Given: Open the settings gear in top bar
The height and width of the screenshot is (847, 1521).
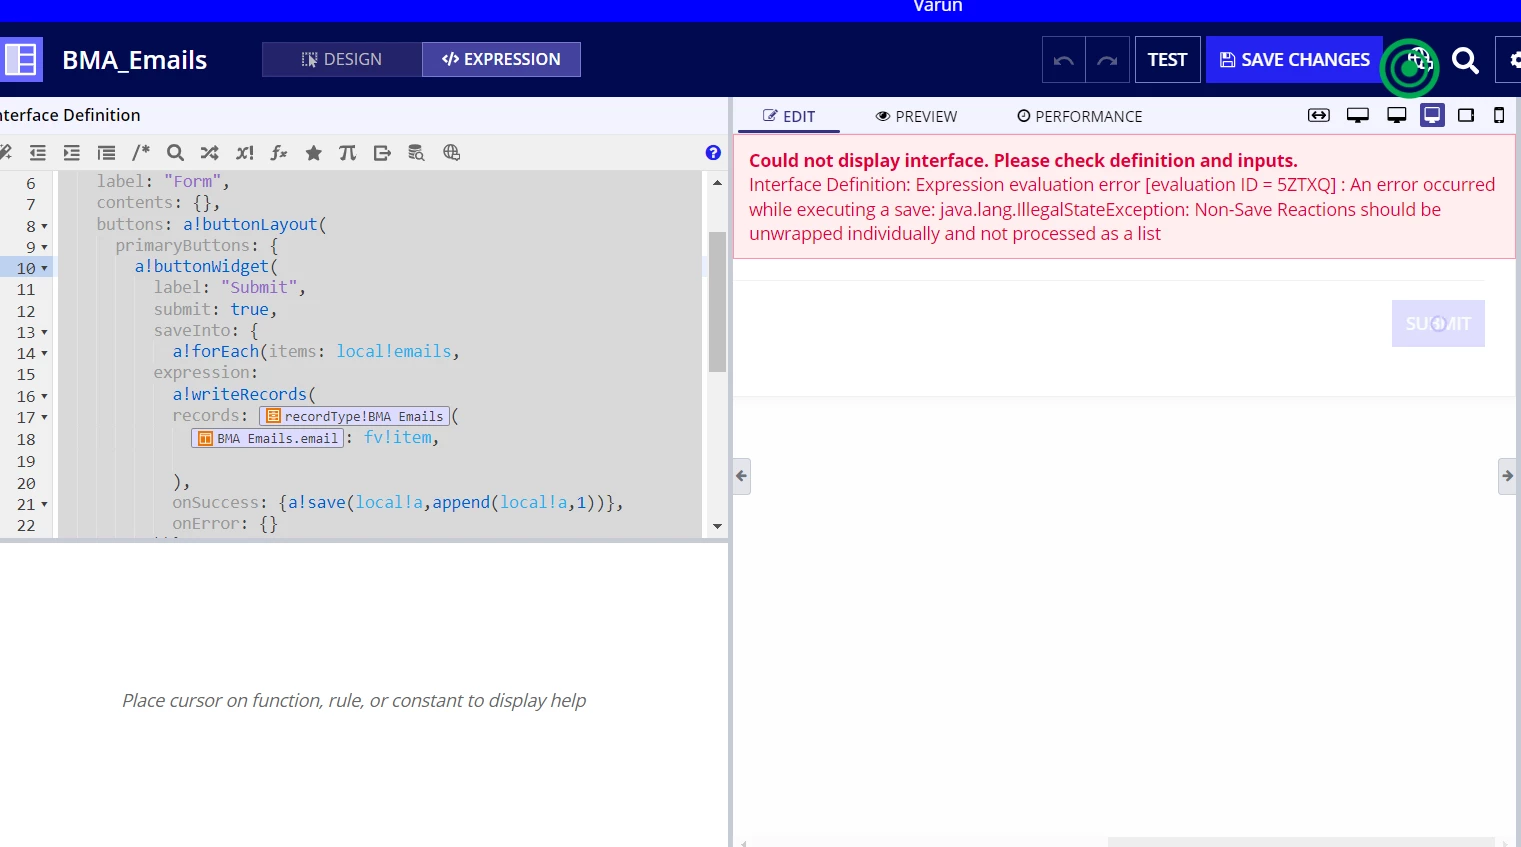Looking at the screenshot, I should coord(1513,60).
